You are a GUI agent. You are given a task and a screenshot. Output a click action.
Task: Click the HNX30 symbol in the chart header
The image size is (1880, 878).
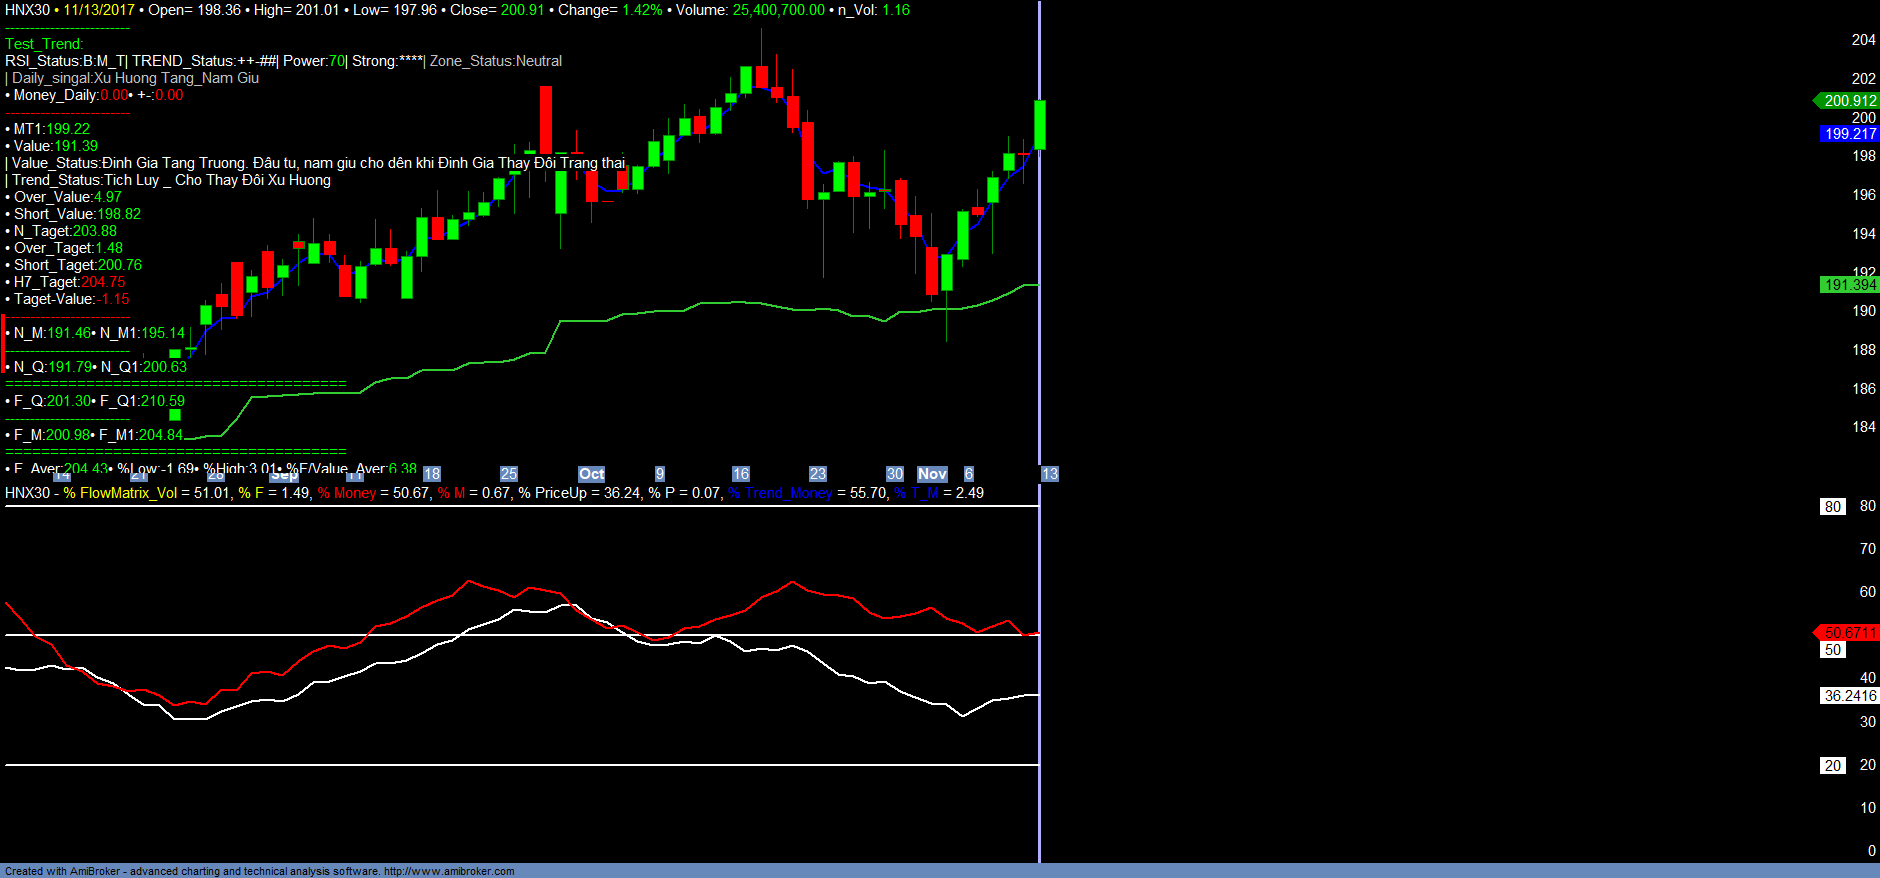point(27,10)
